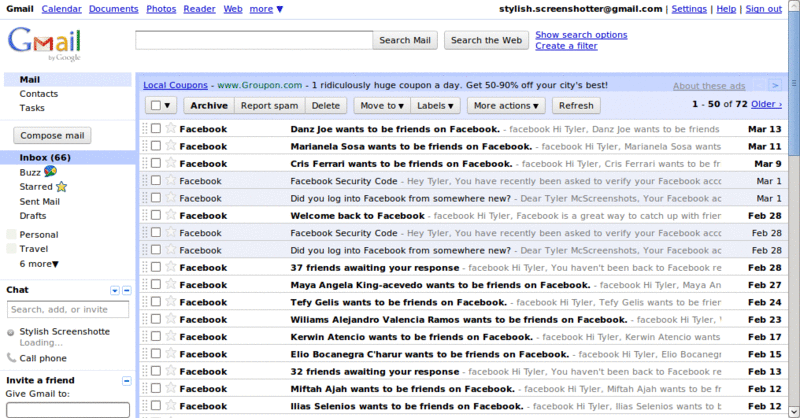Grab the drag handle on Danz Joe email
Viewport: 800px width, 418px height.
point(145,129)
